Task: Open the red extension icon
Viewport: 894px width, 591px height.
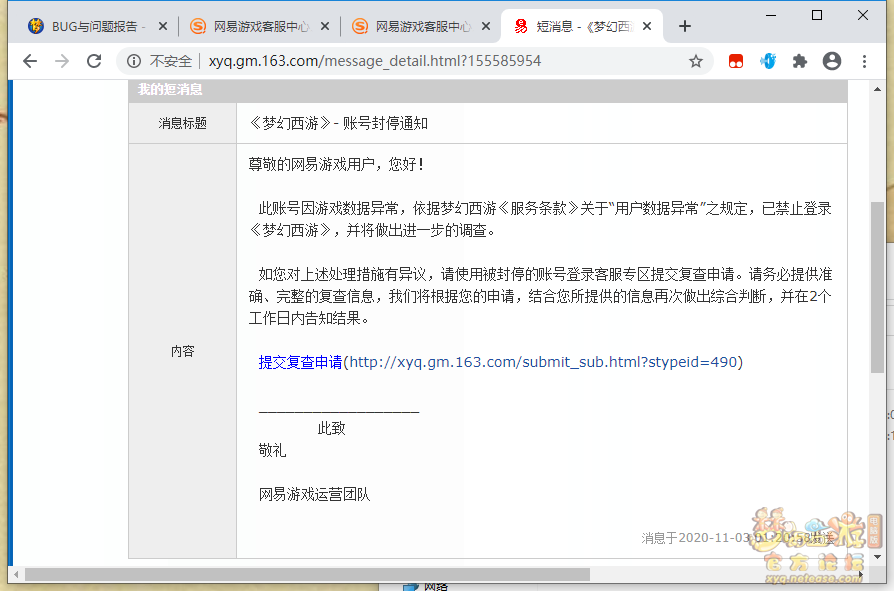Action: coord(735,61)
